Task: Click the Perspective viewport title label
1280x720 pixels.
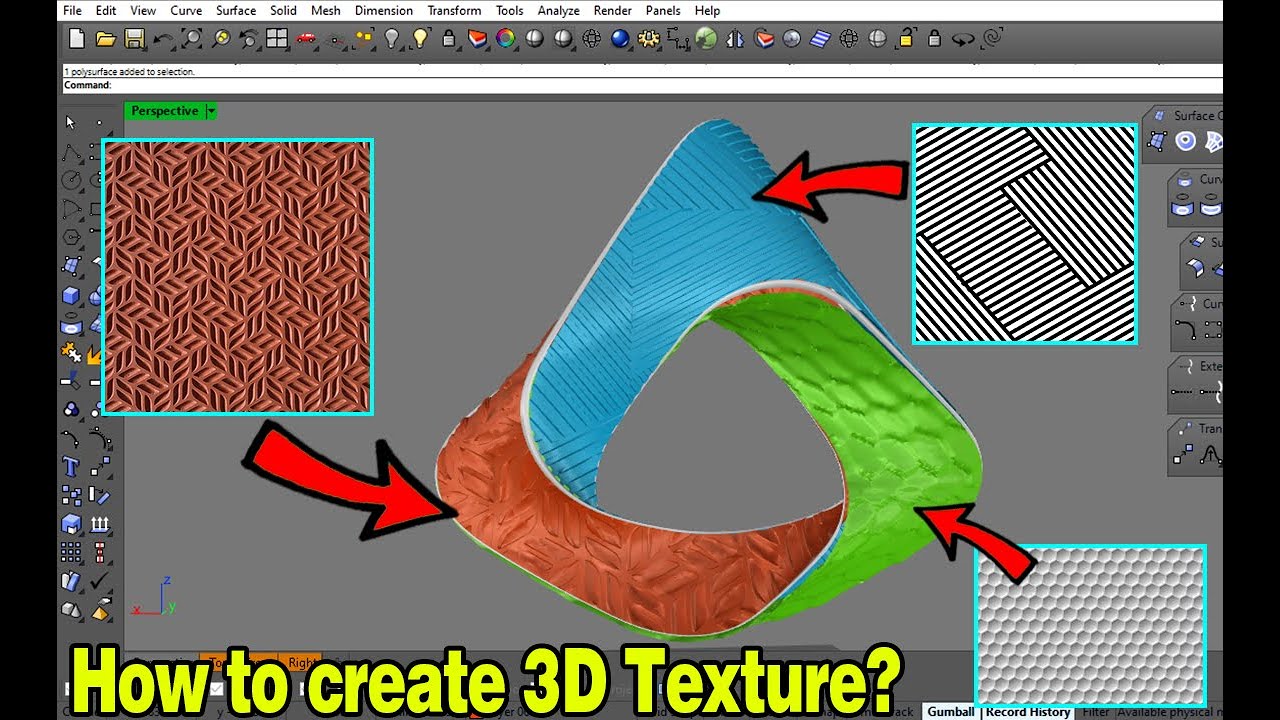Action: click(164, 111)
